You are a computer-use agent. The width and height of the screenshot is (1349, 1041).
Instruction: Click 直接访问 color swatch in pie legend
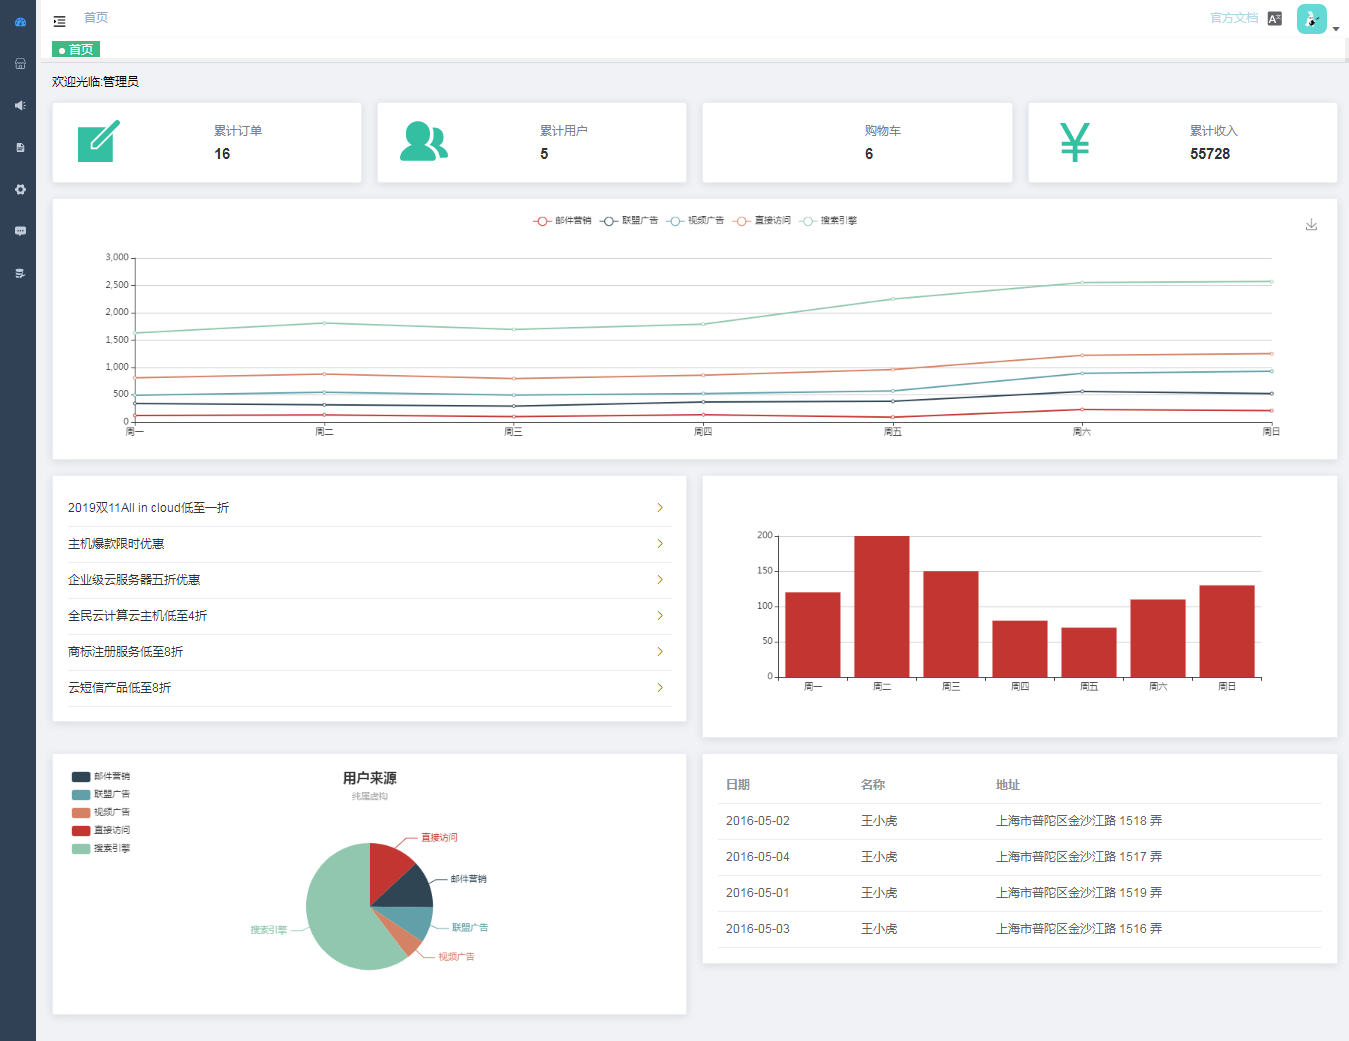pos(81,831)
